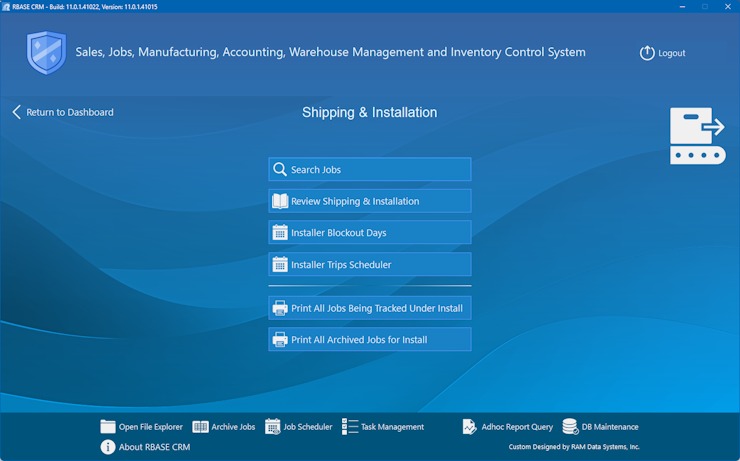Click the shipping box conveyor icon
740x461 pixels.
[x=698, y=136]
